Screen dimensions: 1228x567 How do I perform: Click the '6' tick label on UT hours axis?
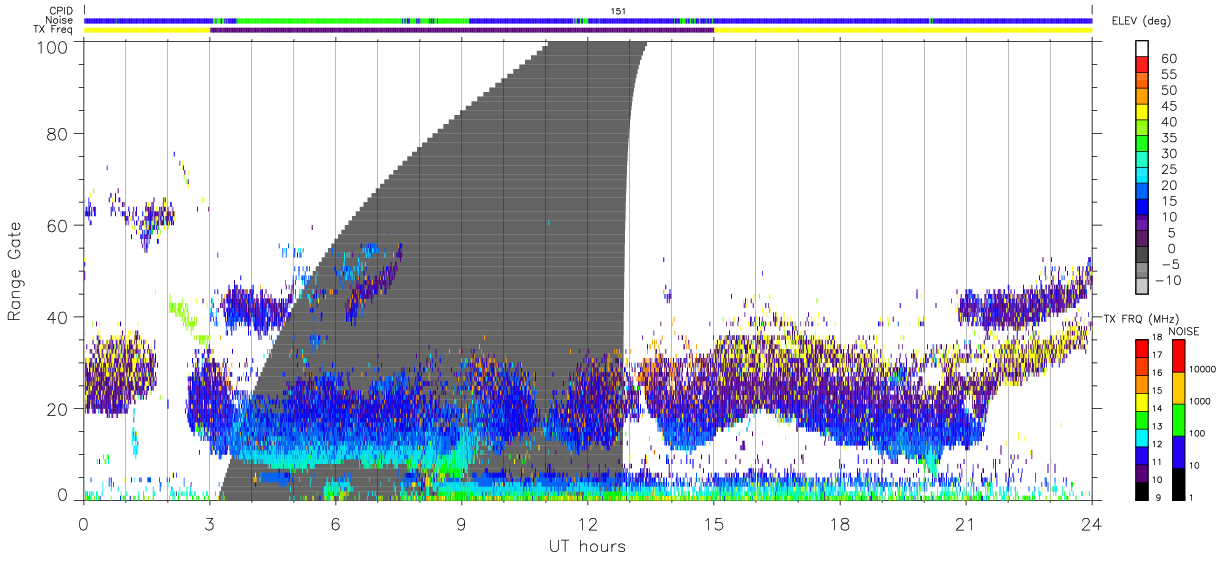pos(336,523)
